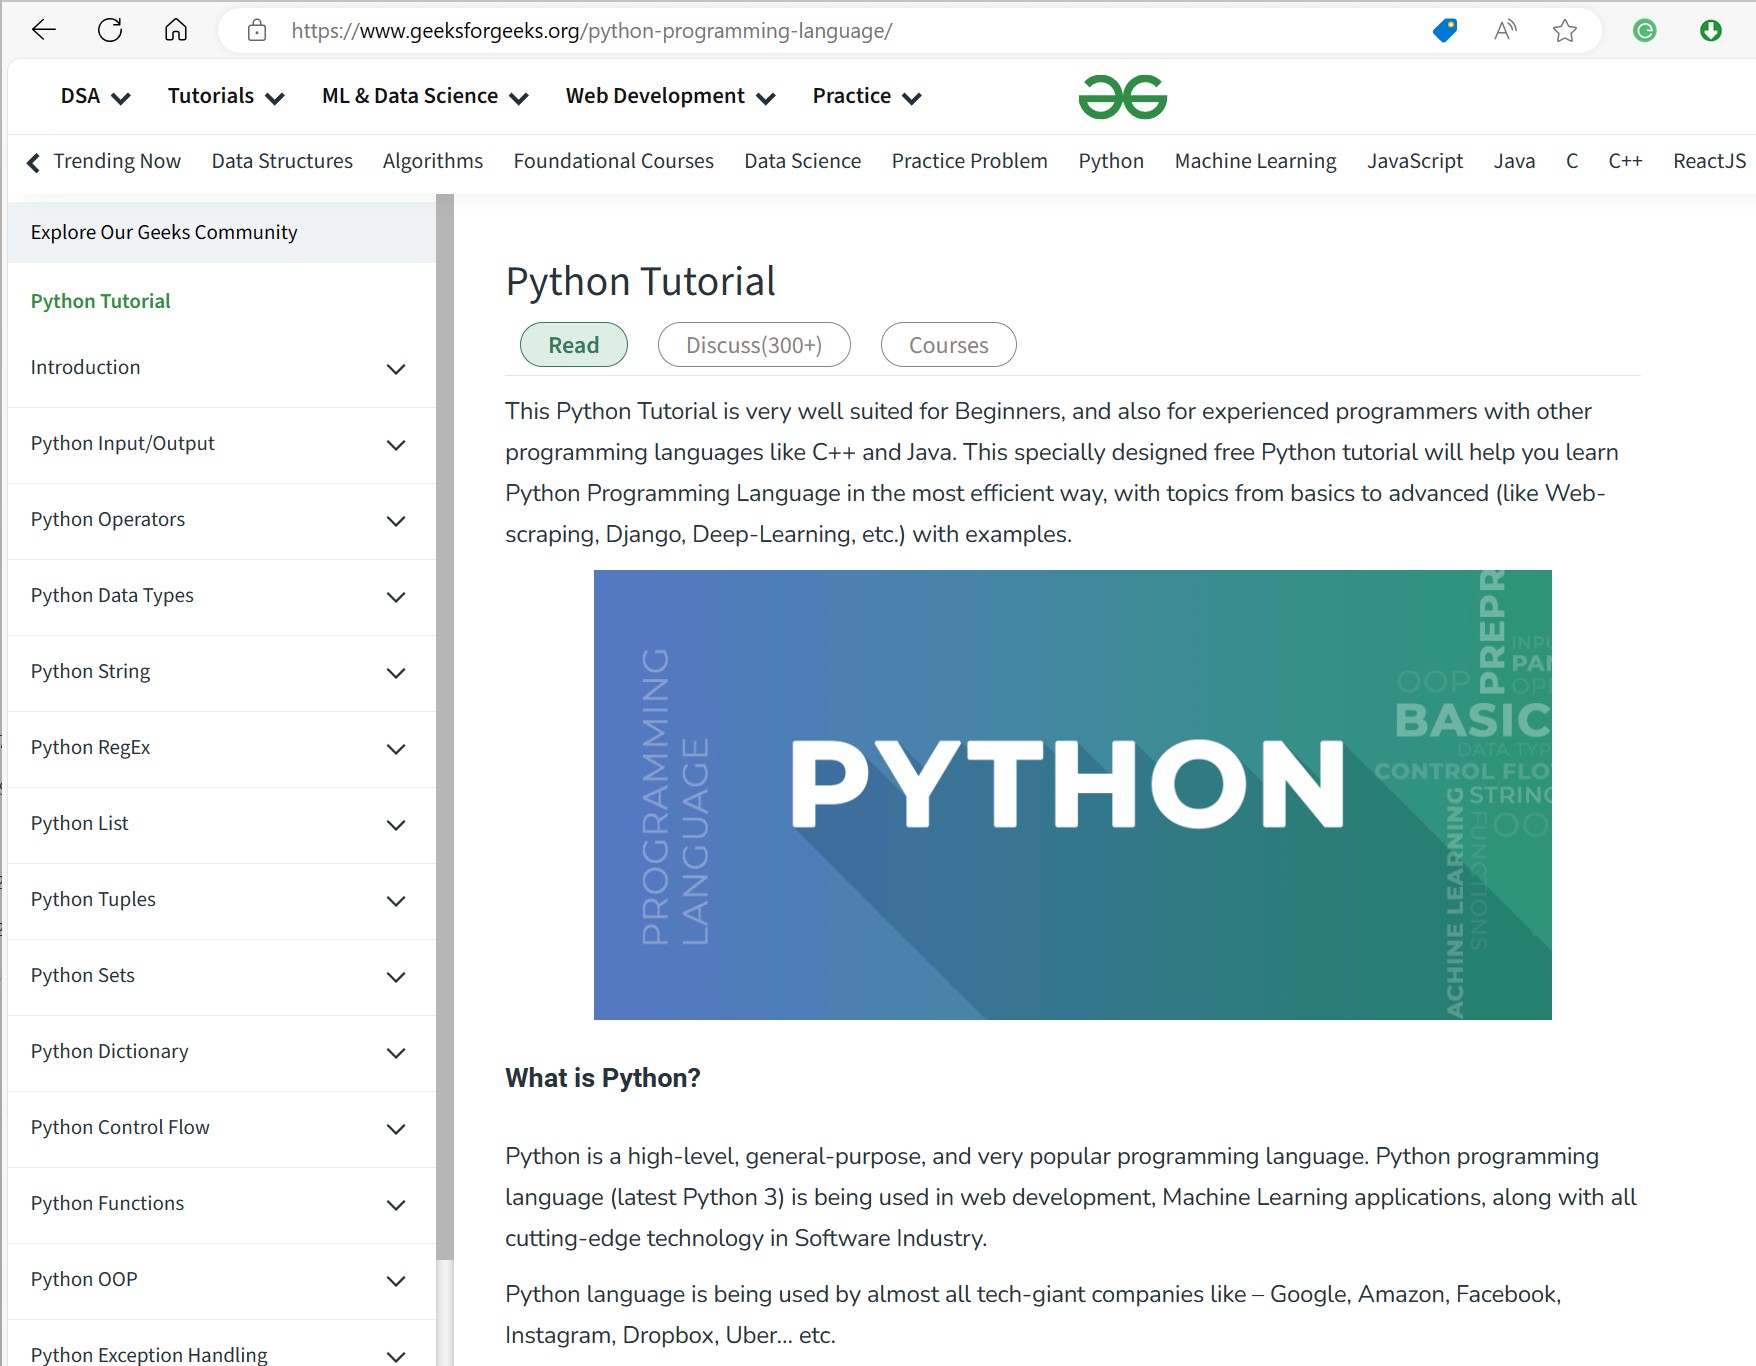The width and height of the screenshot is (1756, 1366).
Task: Expand the Python String section
Action: tap(221, 672)
